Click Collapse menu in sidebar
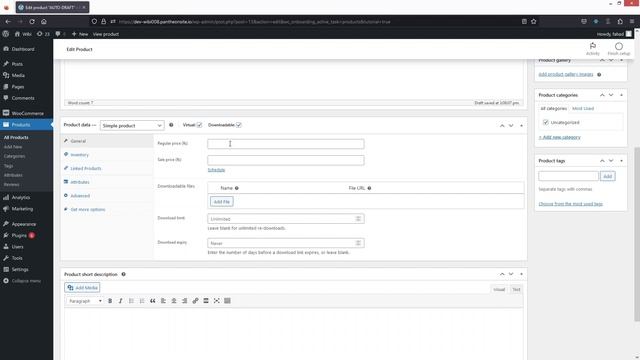 27,281
